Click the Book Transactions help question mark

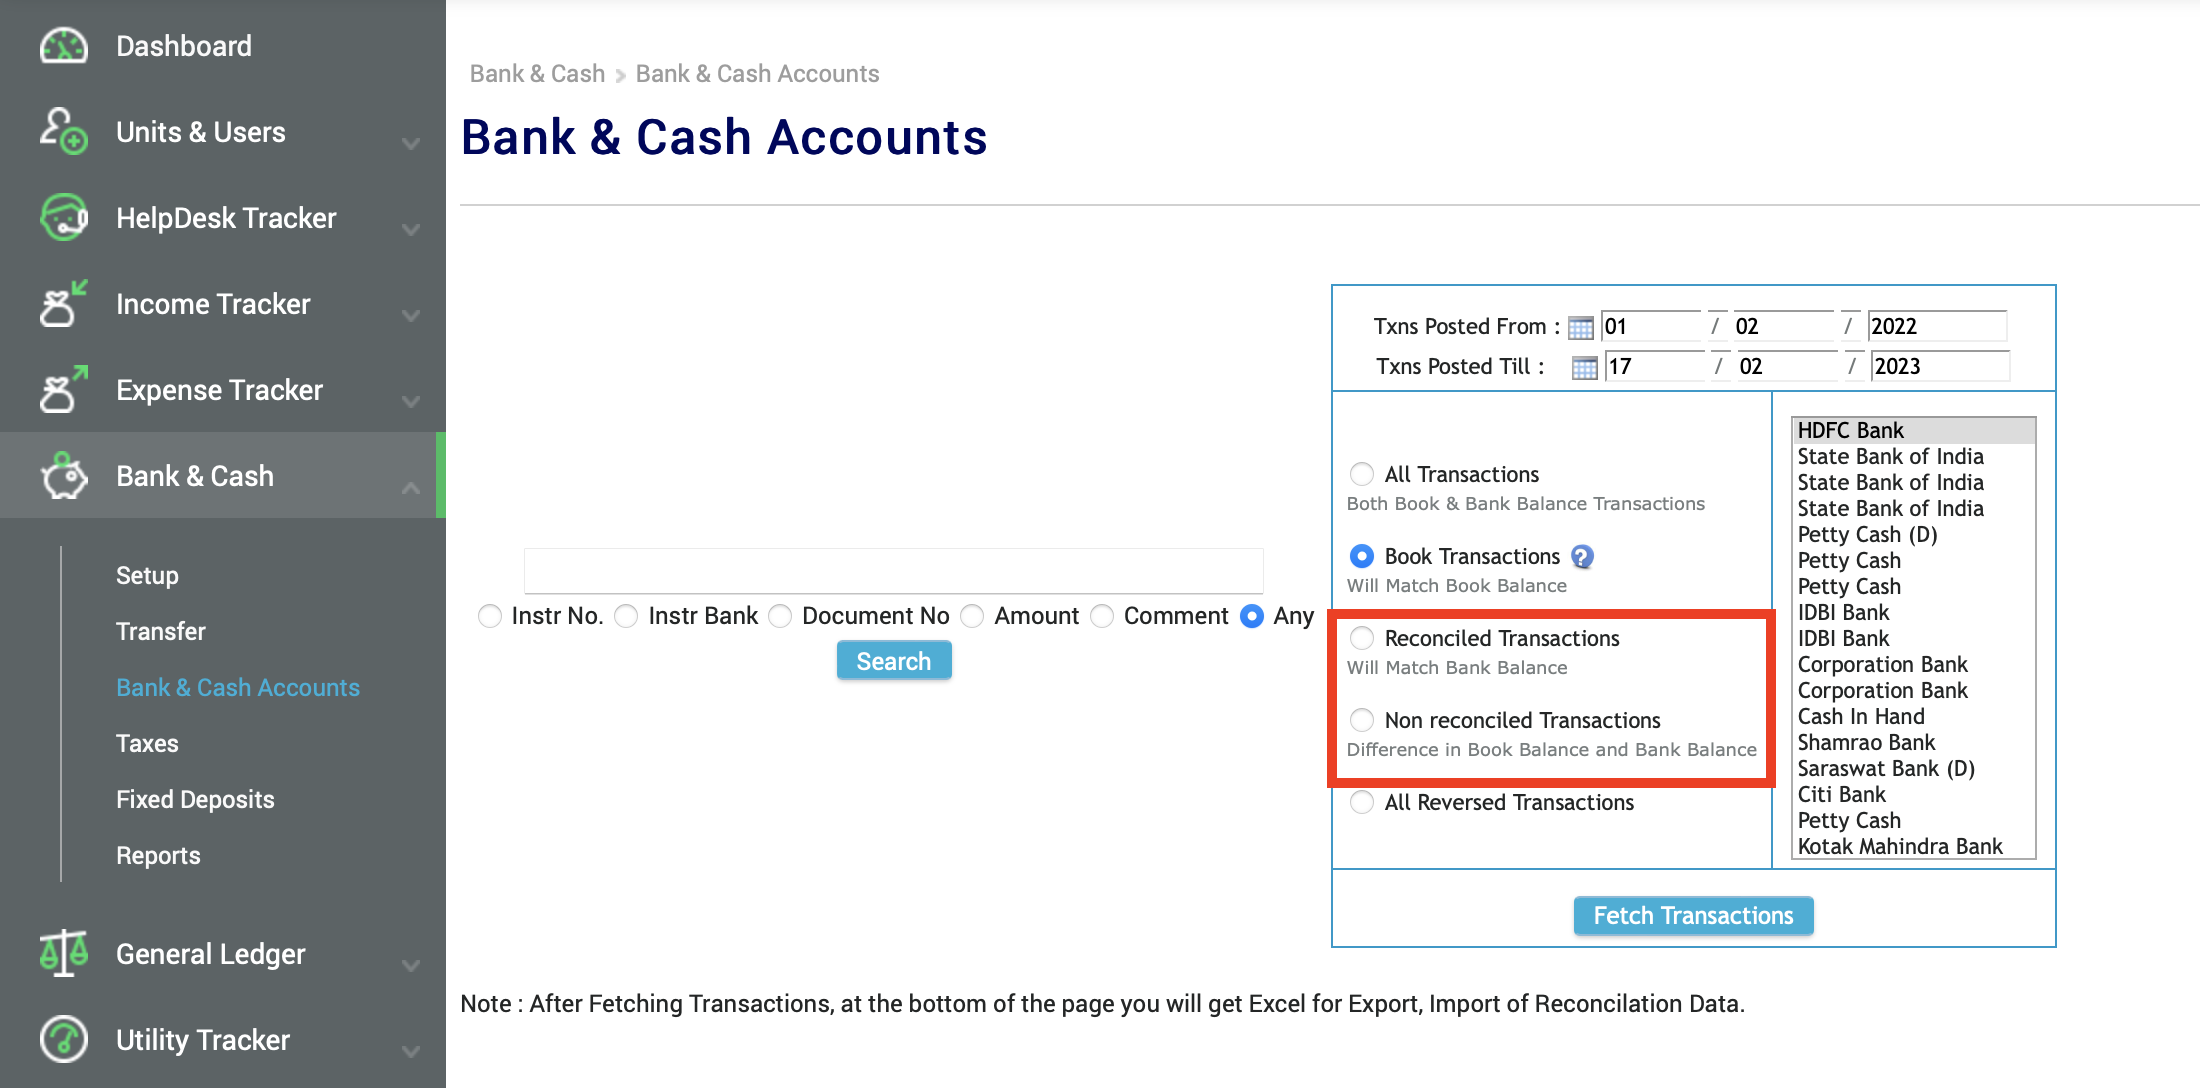[1583, 556]
